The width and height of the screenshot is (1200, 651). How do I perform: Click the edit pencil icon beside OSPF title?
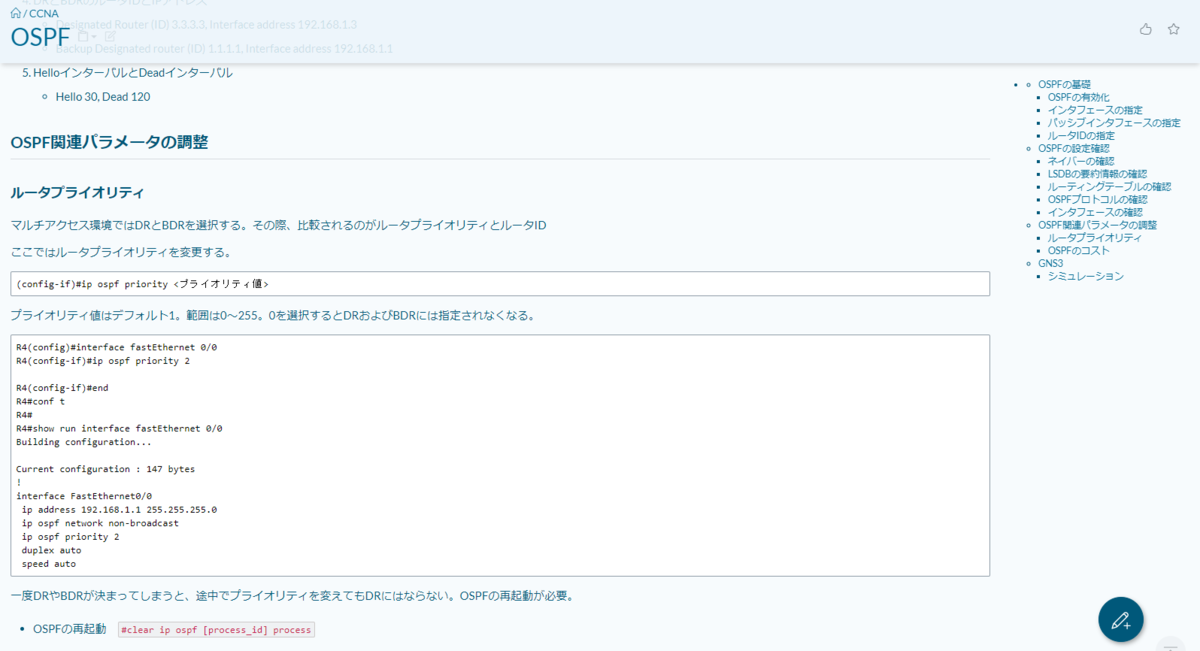[110, 37]
